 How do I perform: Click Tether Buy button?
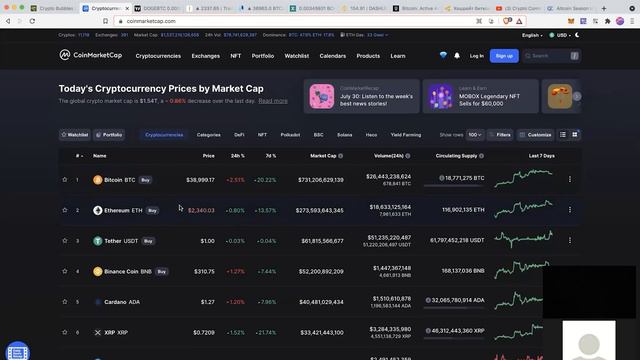[148, 241]
